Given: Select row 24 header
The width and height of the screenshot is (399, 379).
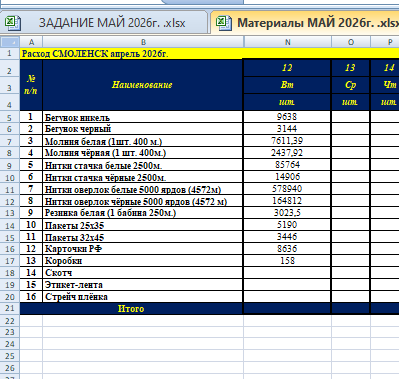Looking at the screenshot, I should click(10, 344).
